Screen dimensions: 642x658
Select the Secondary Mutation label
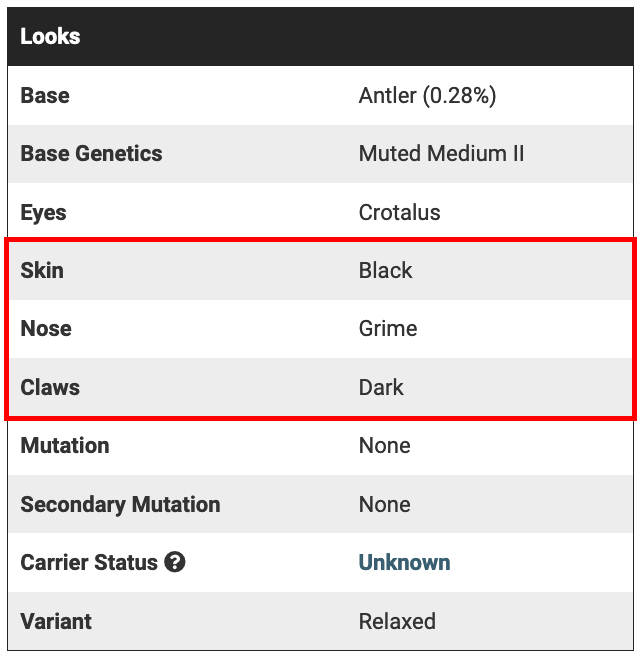[120, 504]
